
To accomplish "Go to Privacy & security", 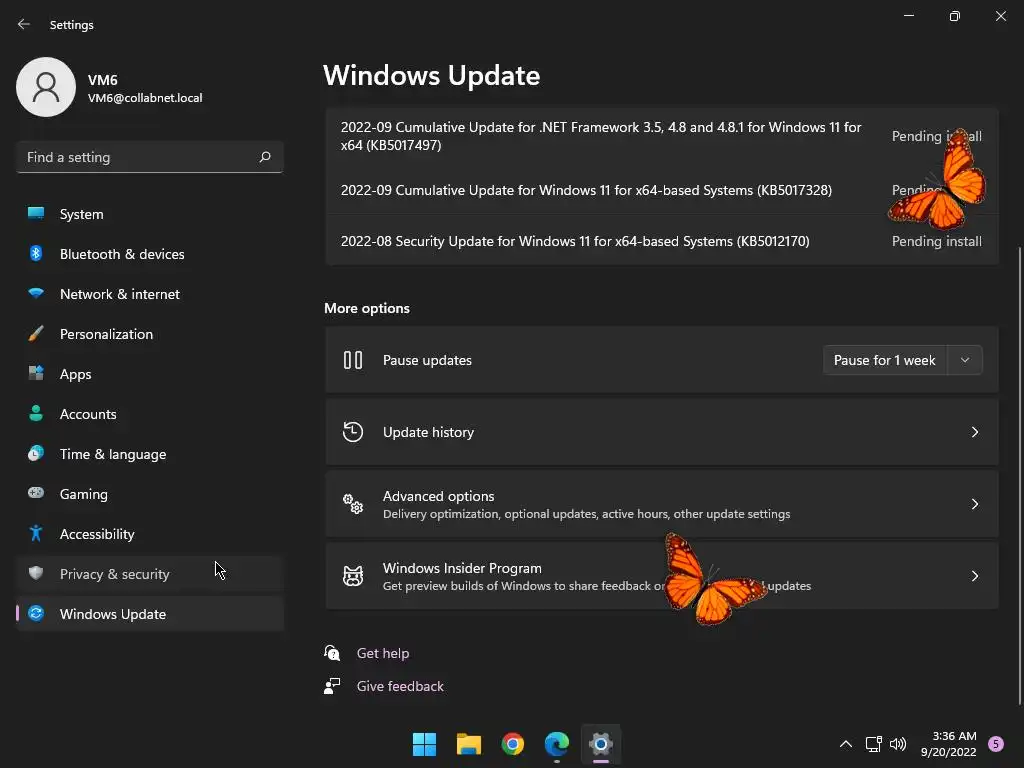I will pos(150,574).
